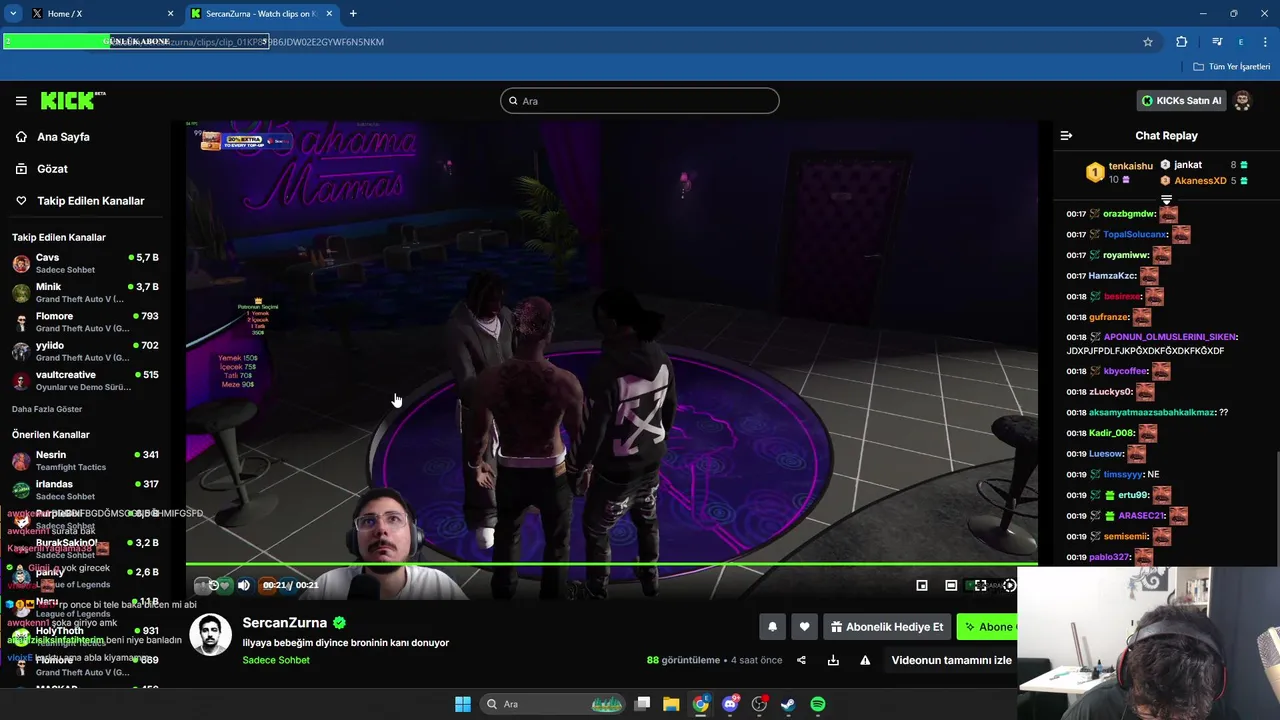The width and height of the screenshot is (1280, 720).
Task: Open the hamburger sidebar menu
Action: pos(21,101)
